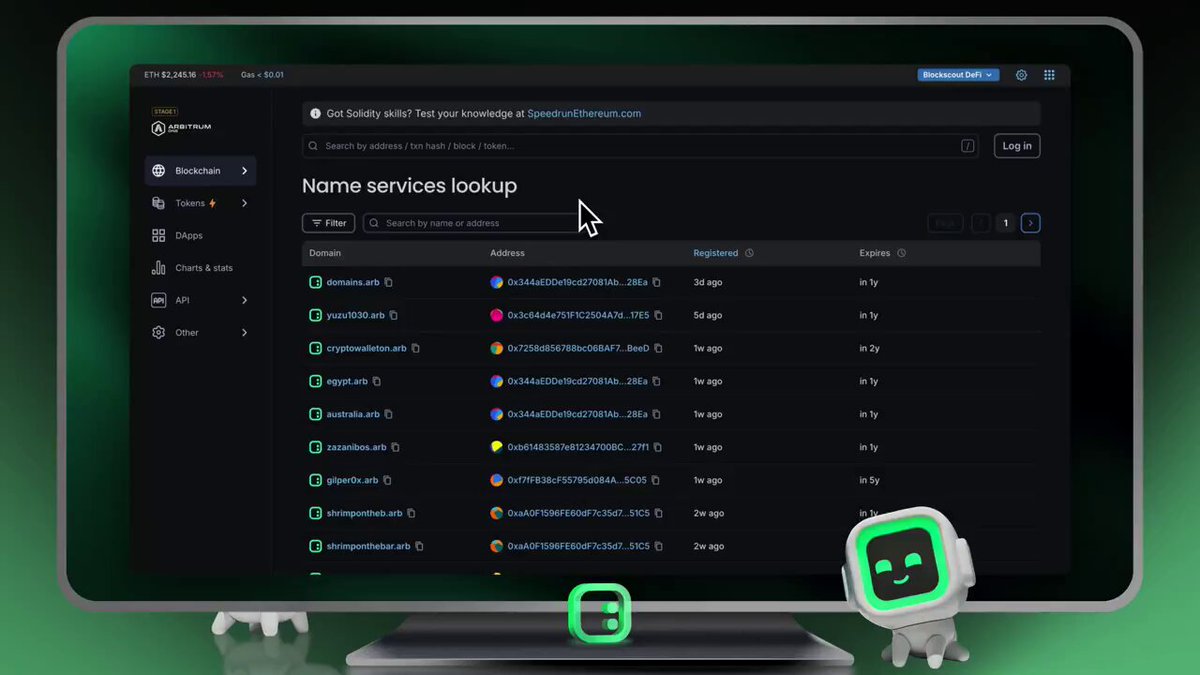Click the ETH price $2,245.16
The height and width of the screenshot is (675, 1200).
[x=179, y=75]
